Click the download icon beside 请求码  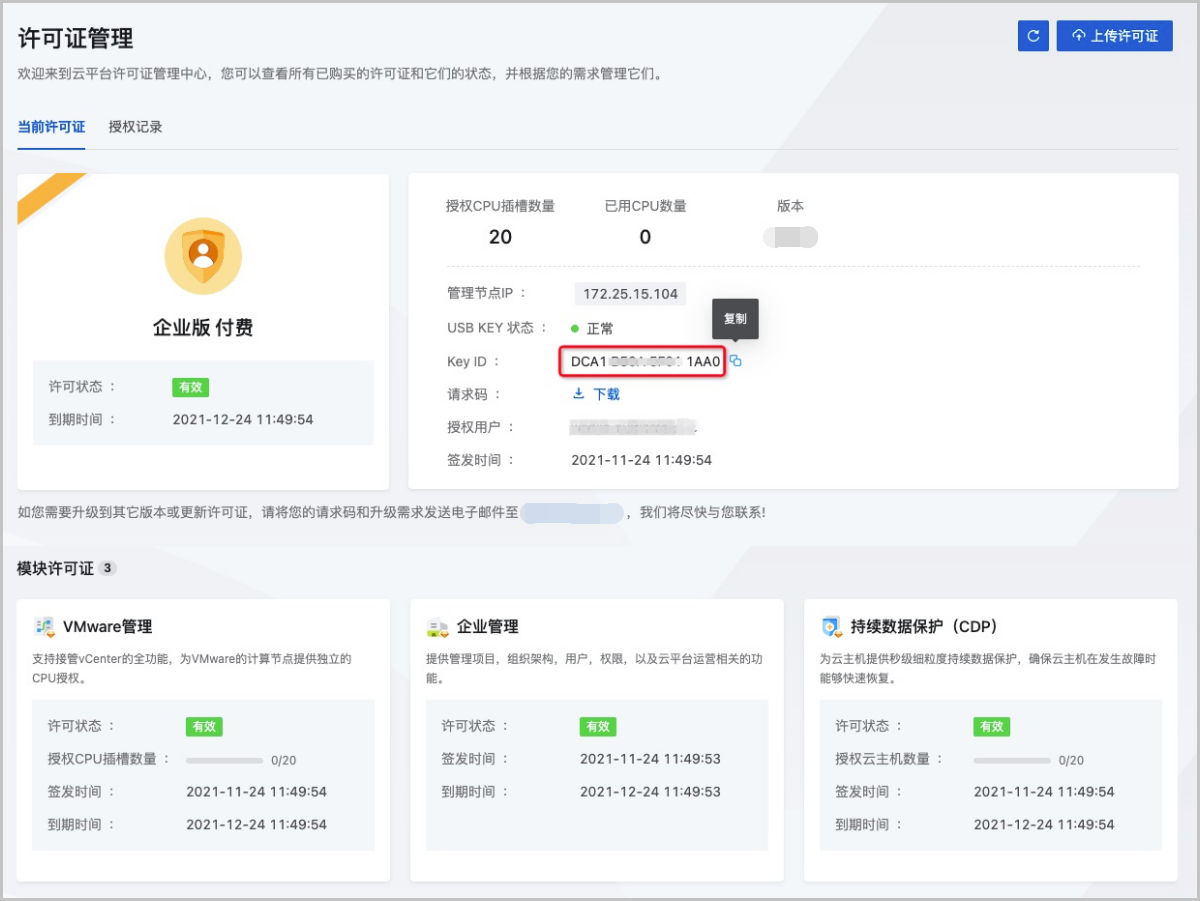tap(580, 394)
